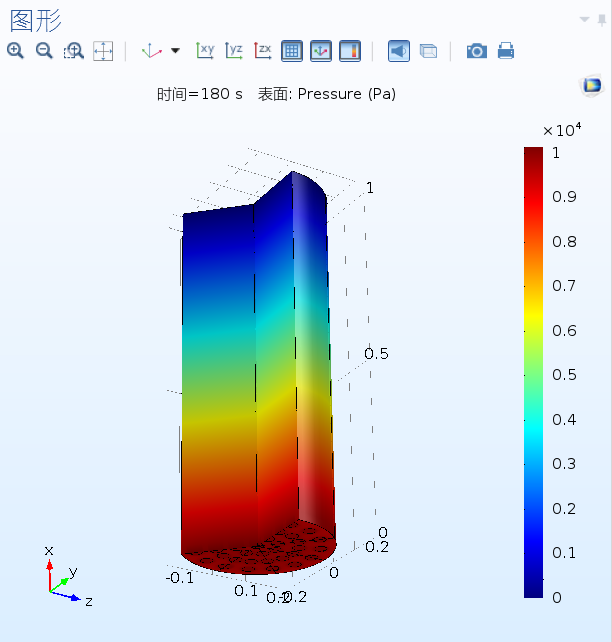Toggle the grid display button
The height and width of the screenshot is (642, 612).
(292, 51)
